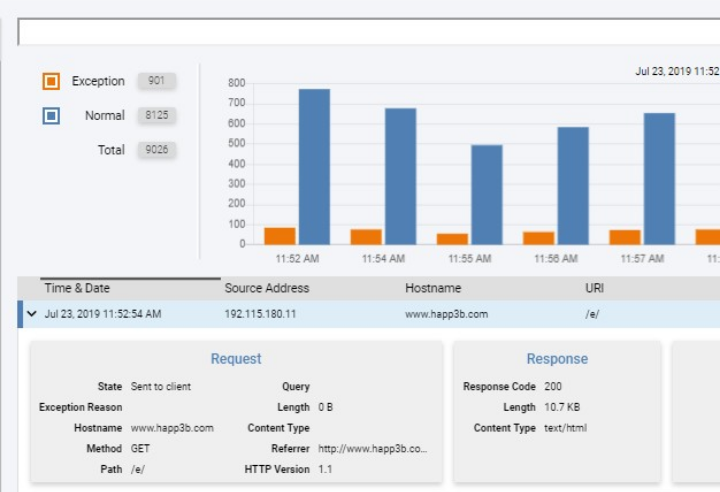Click the blue bar for 11:57 AM
The image size is (720, 492).
[659, 179]
